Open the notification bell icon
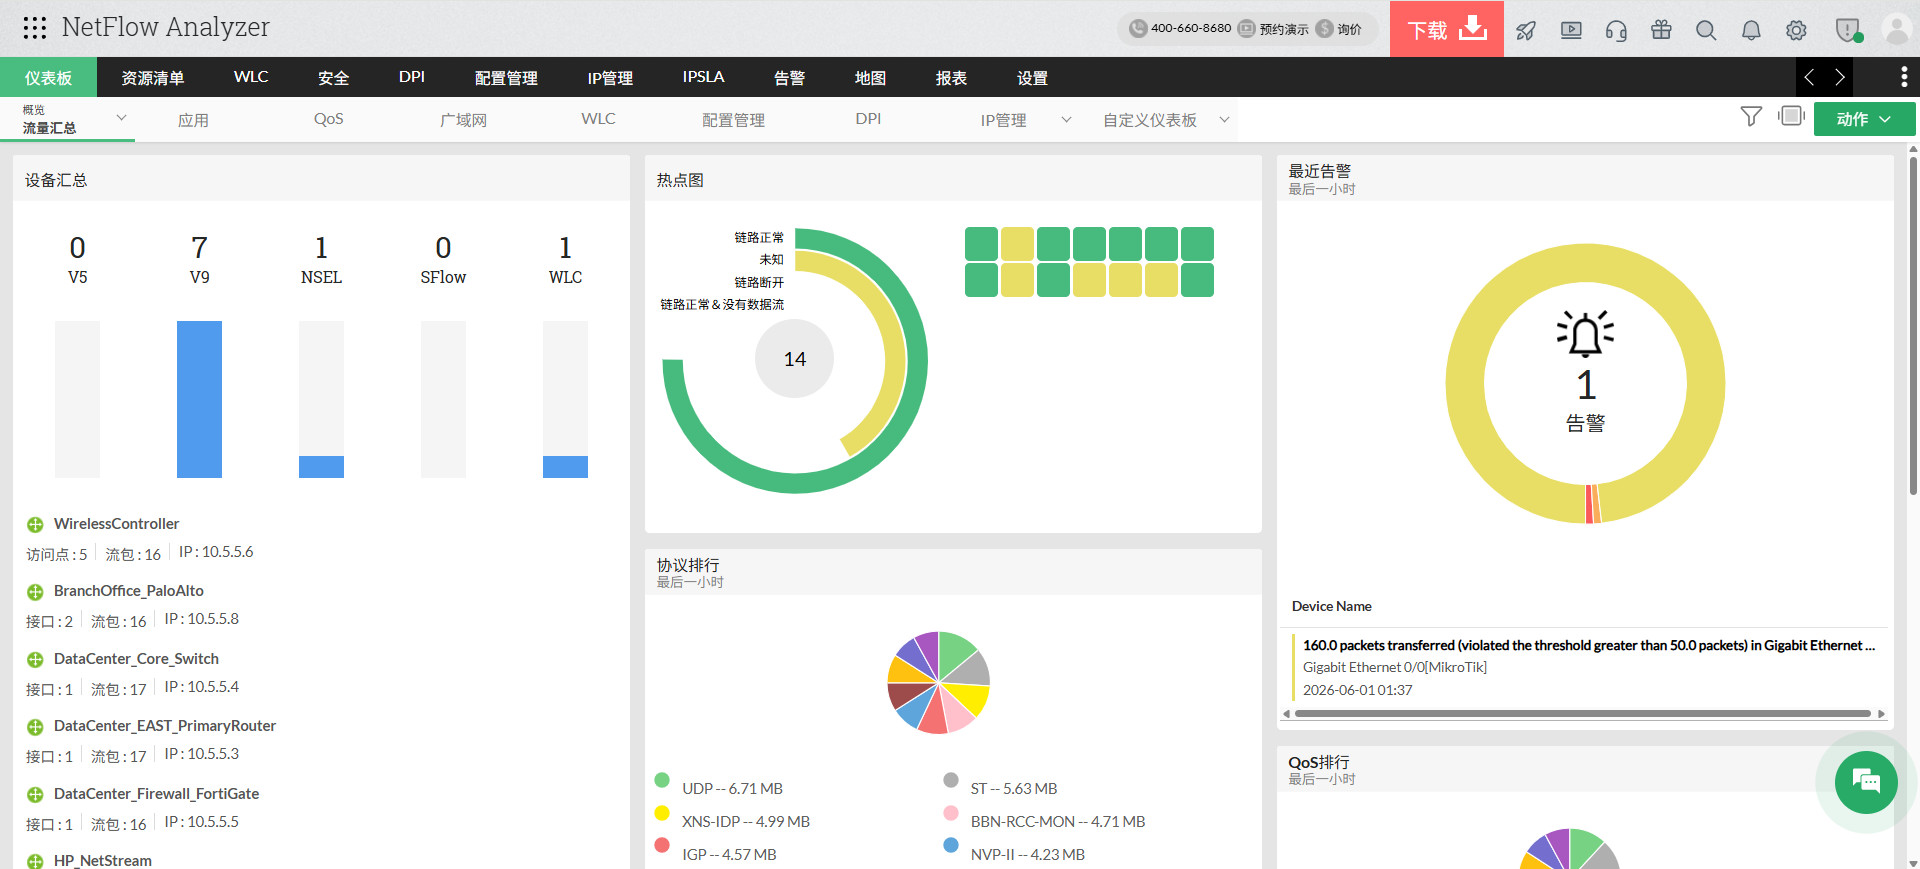Screen dimensions: 1920x869 (x=1751, y=30)
